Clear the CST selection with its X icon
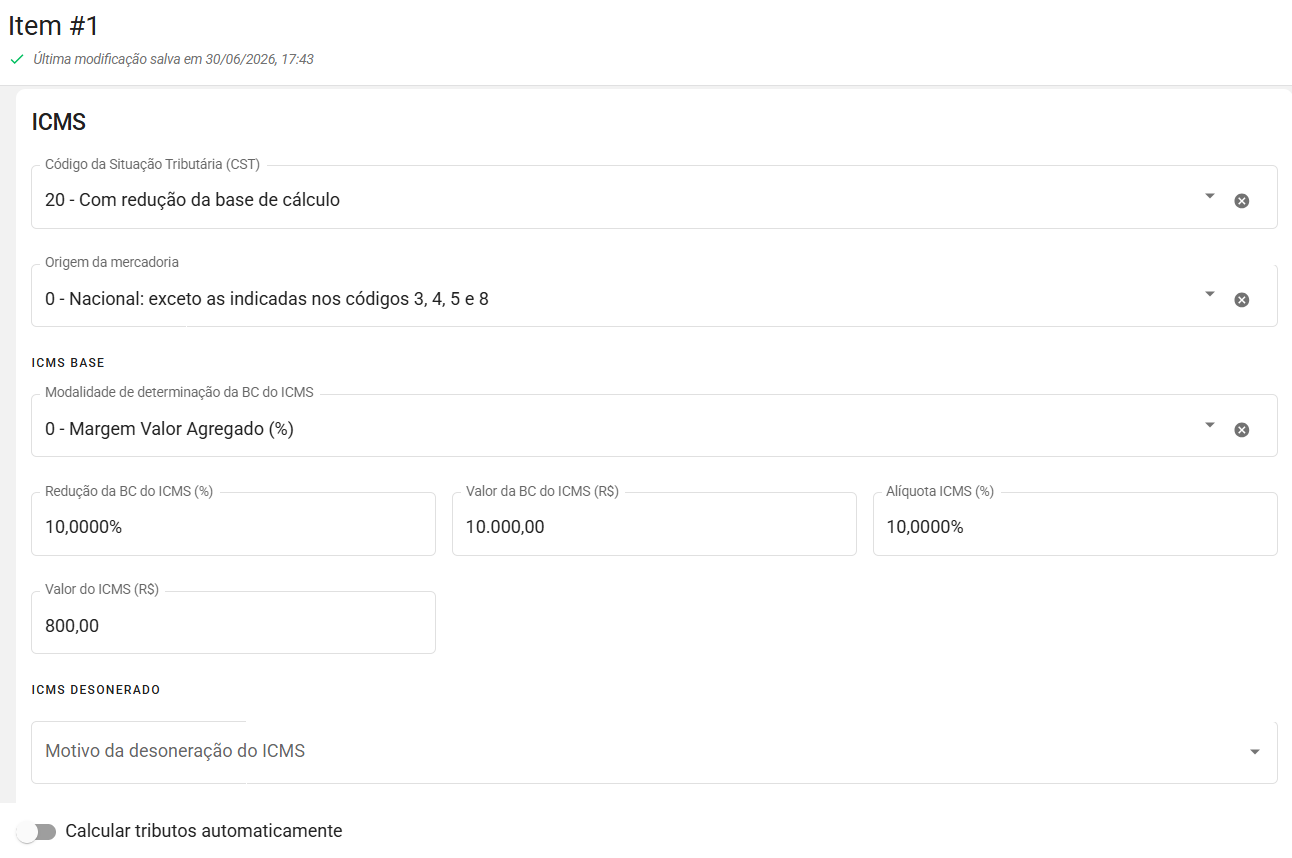Viewport: 1292px width, 858px height. (1241, 200)
